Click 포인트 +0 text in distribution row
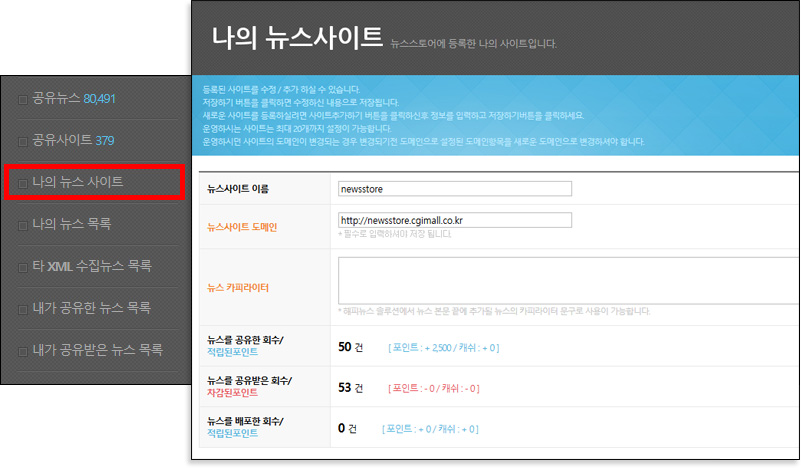Image resolution: width=801 pixels, height=468 pixels. coord(430,429)
